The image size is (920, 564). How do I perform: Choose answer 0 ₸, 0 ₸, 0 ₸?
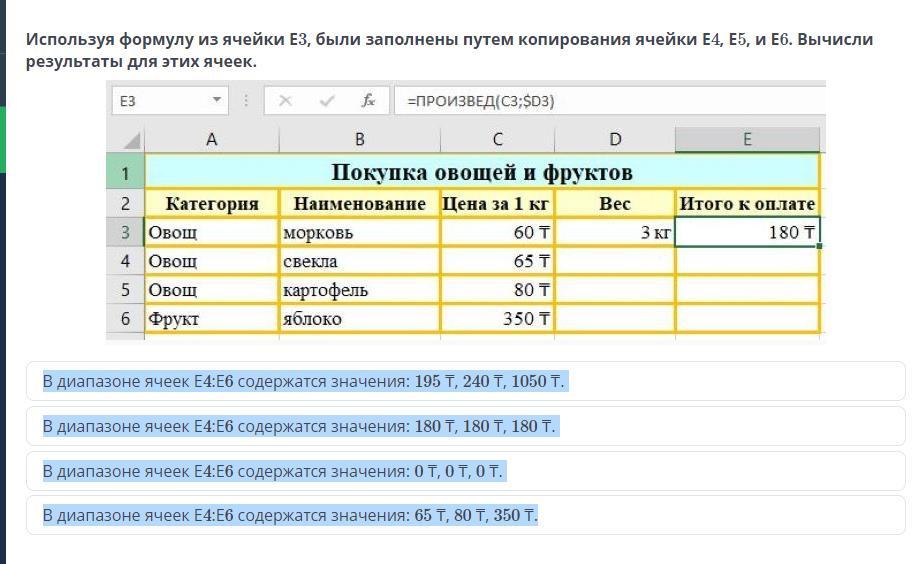click(x=466, y=471)
